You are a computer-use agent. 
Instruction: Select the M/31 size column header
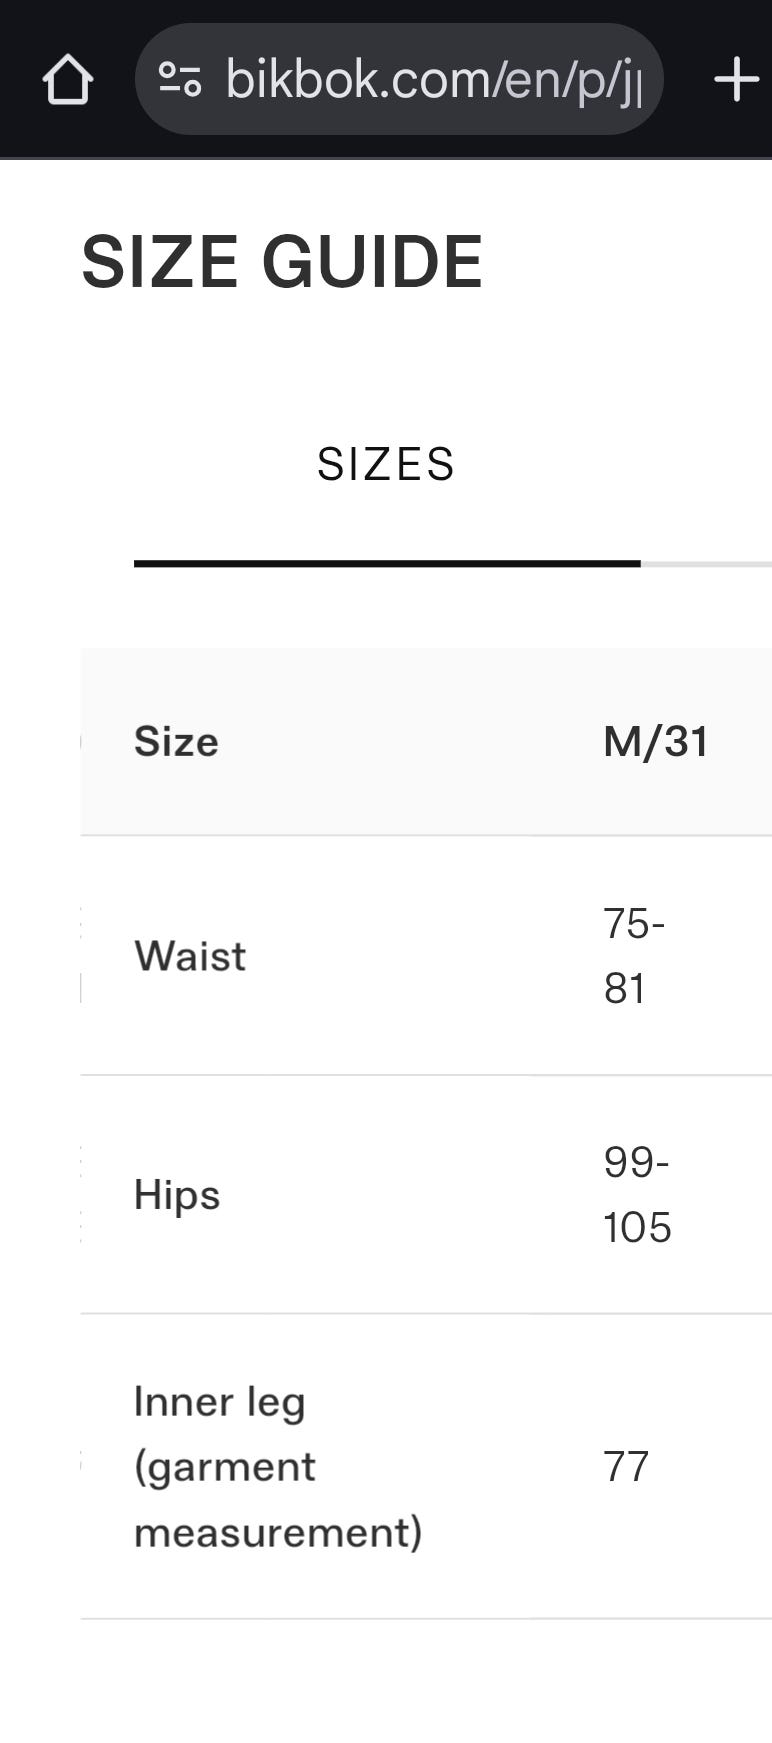pos(656,742)
